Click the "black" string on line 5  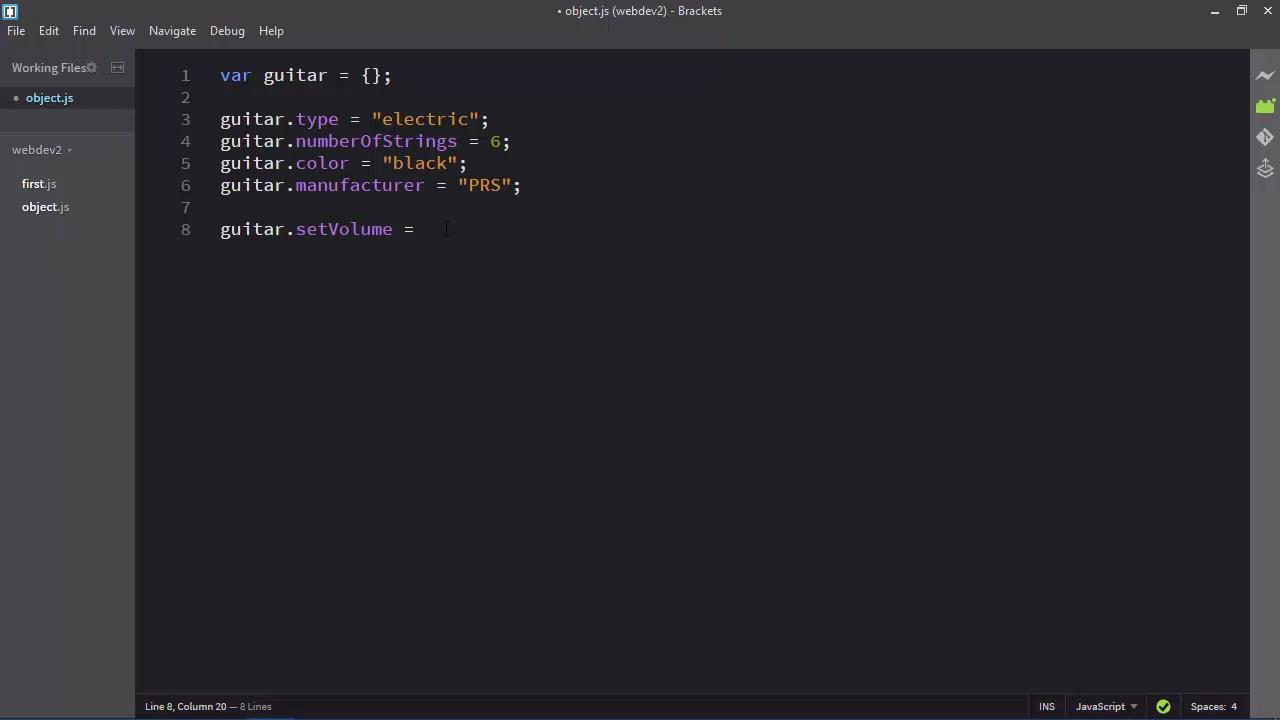tap(419, 164)
